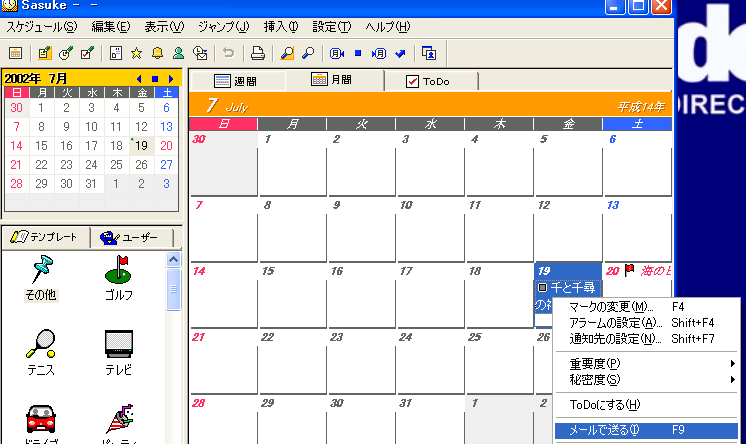
Task: Switch to the 週間 weekly tab
Action: 237,81
